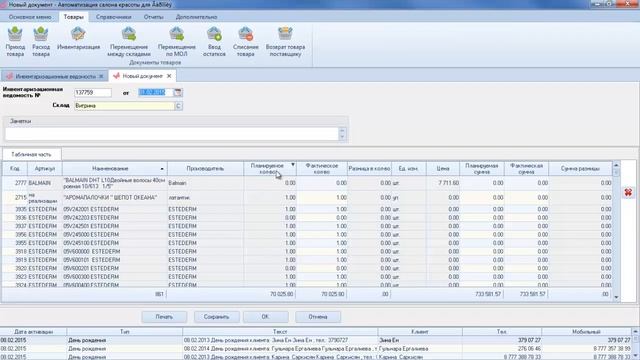Image resolution: width=640 pixels, height=360 pixels.
Task: Click the Дата активации column header in reminders
Action: point(33,332)
